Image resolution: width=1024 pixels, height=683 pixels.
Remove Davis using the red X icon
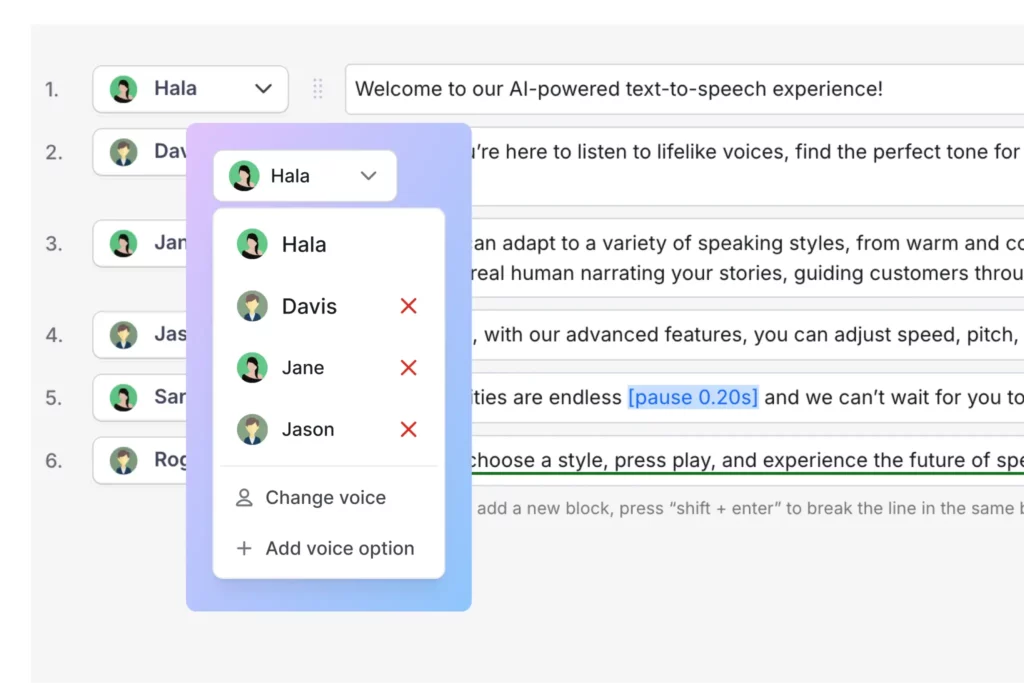click(408, 305)
